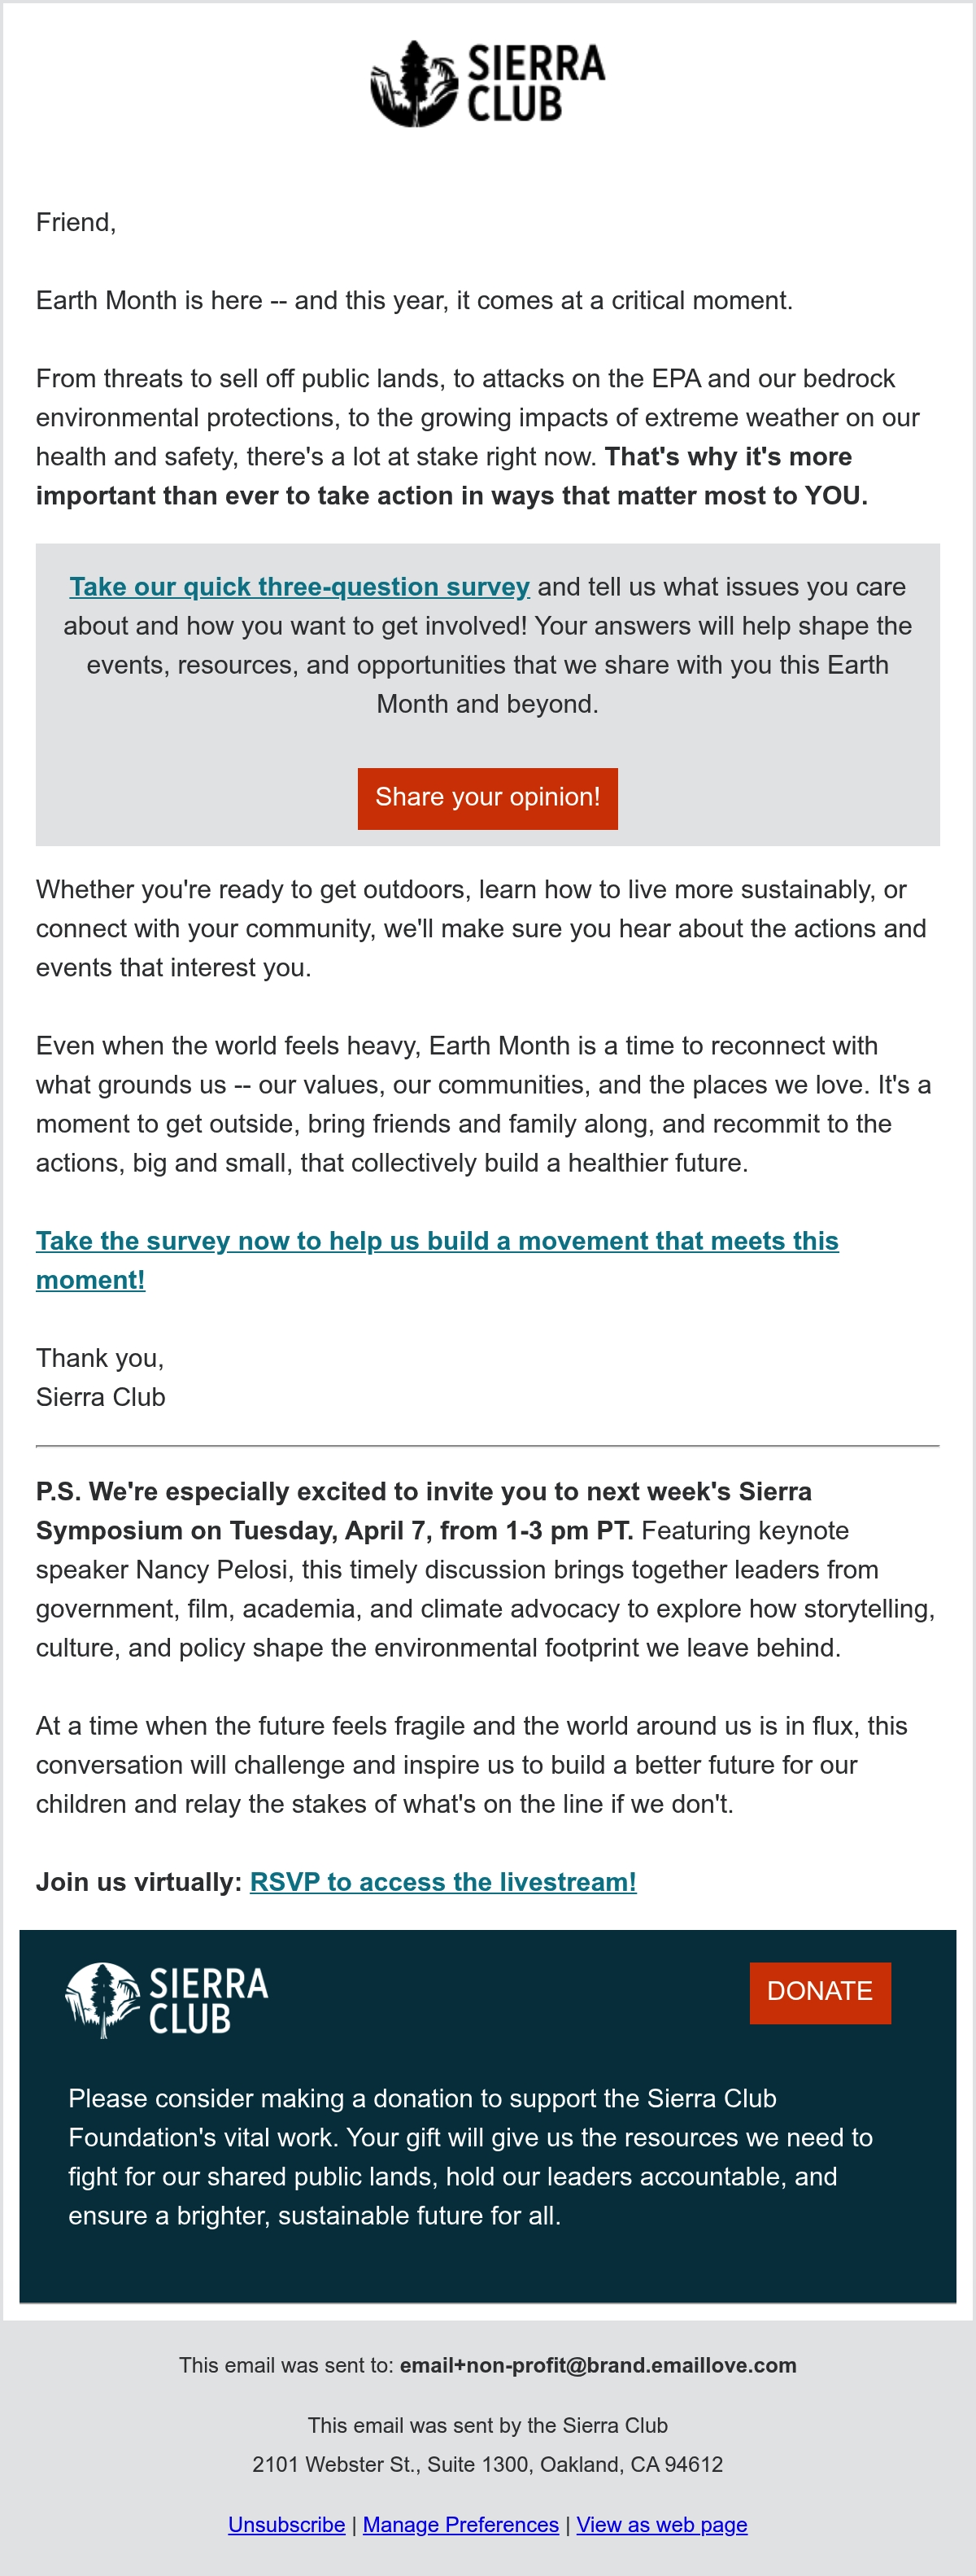The height and width of the screenshot is (2576, 976).
Task: Open the quick three-question survey link
Action: (x=299, y=586)
